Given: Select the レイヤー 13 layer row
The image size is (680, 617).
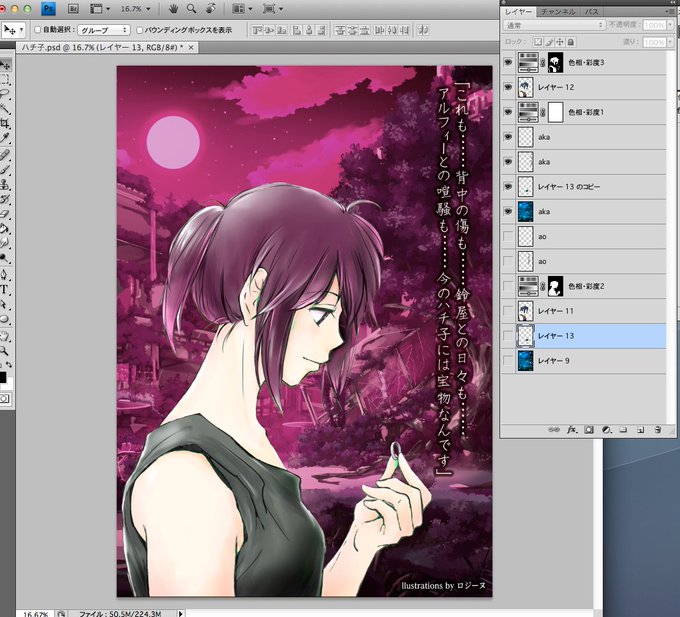Looking at the screenshot, I should (583, 336).
